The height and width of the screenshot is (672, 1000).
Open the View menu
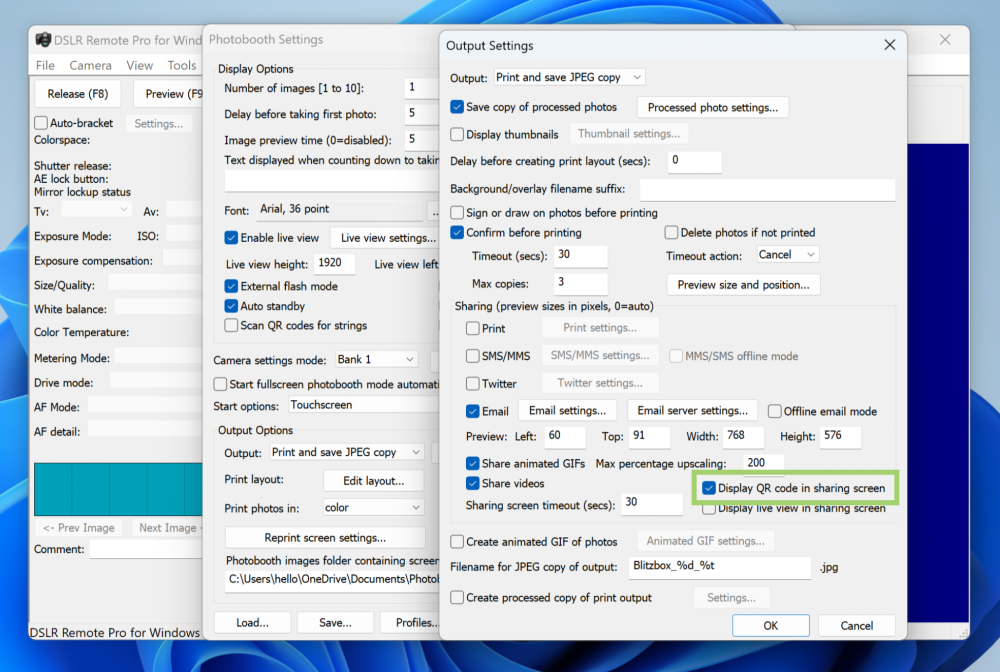point(140,65)
